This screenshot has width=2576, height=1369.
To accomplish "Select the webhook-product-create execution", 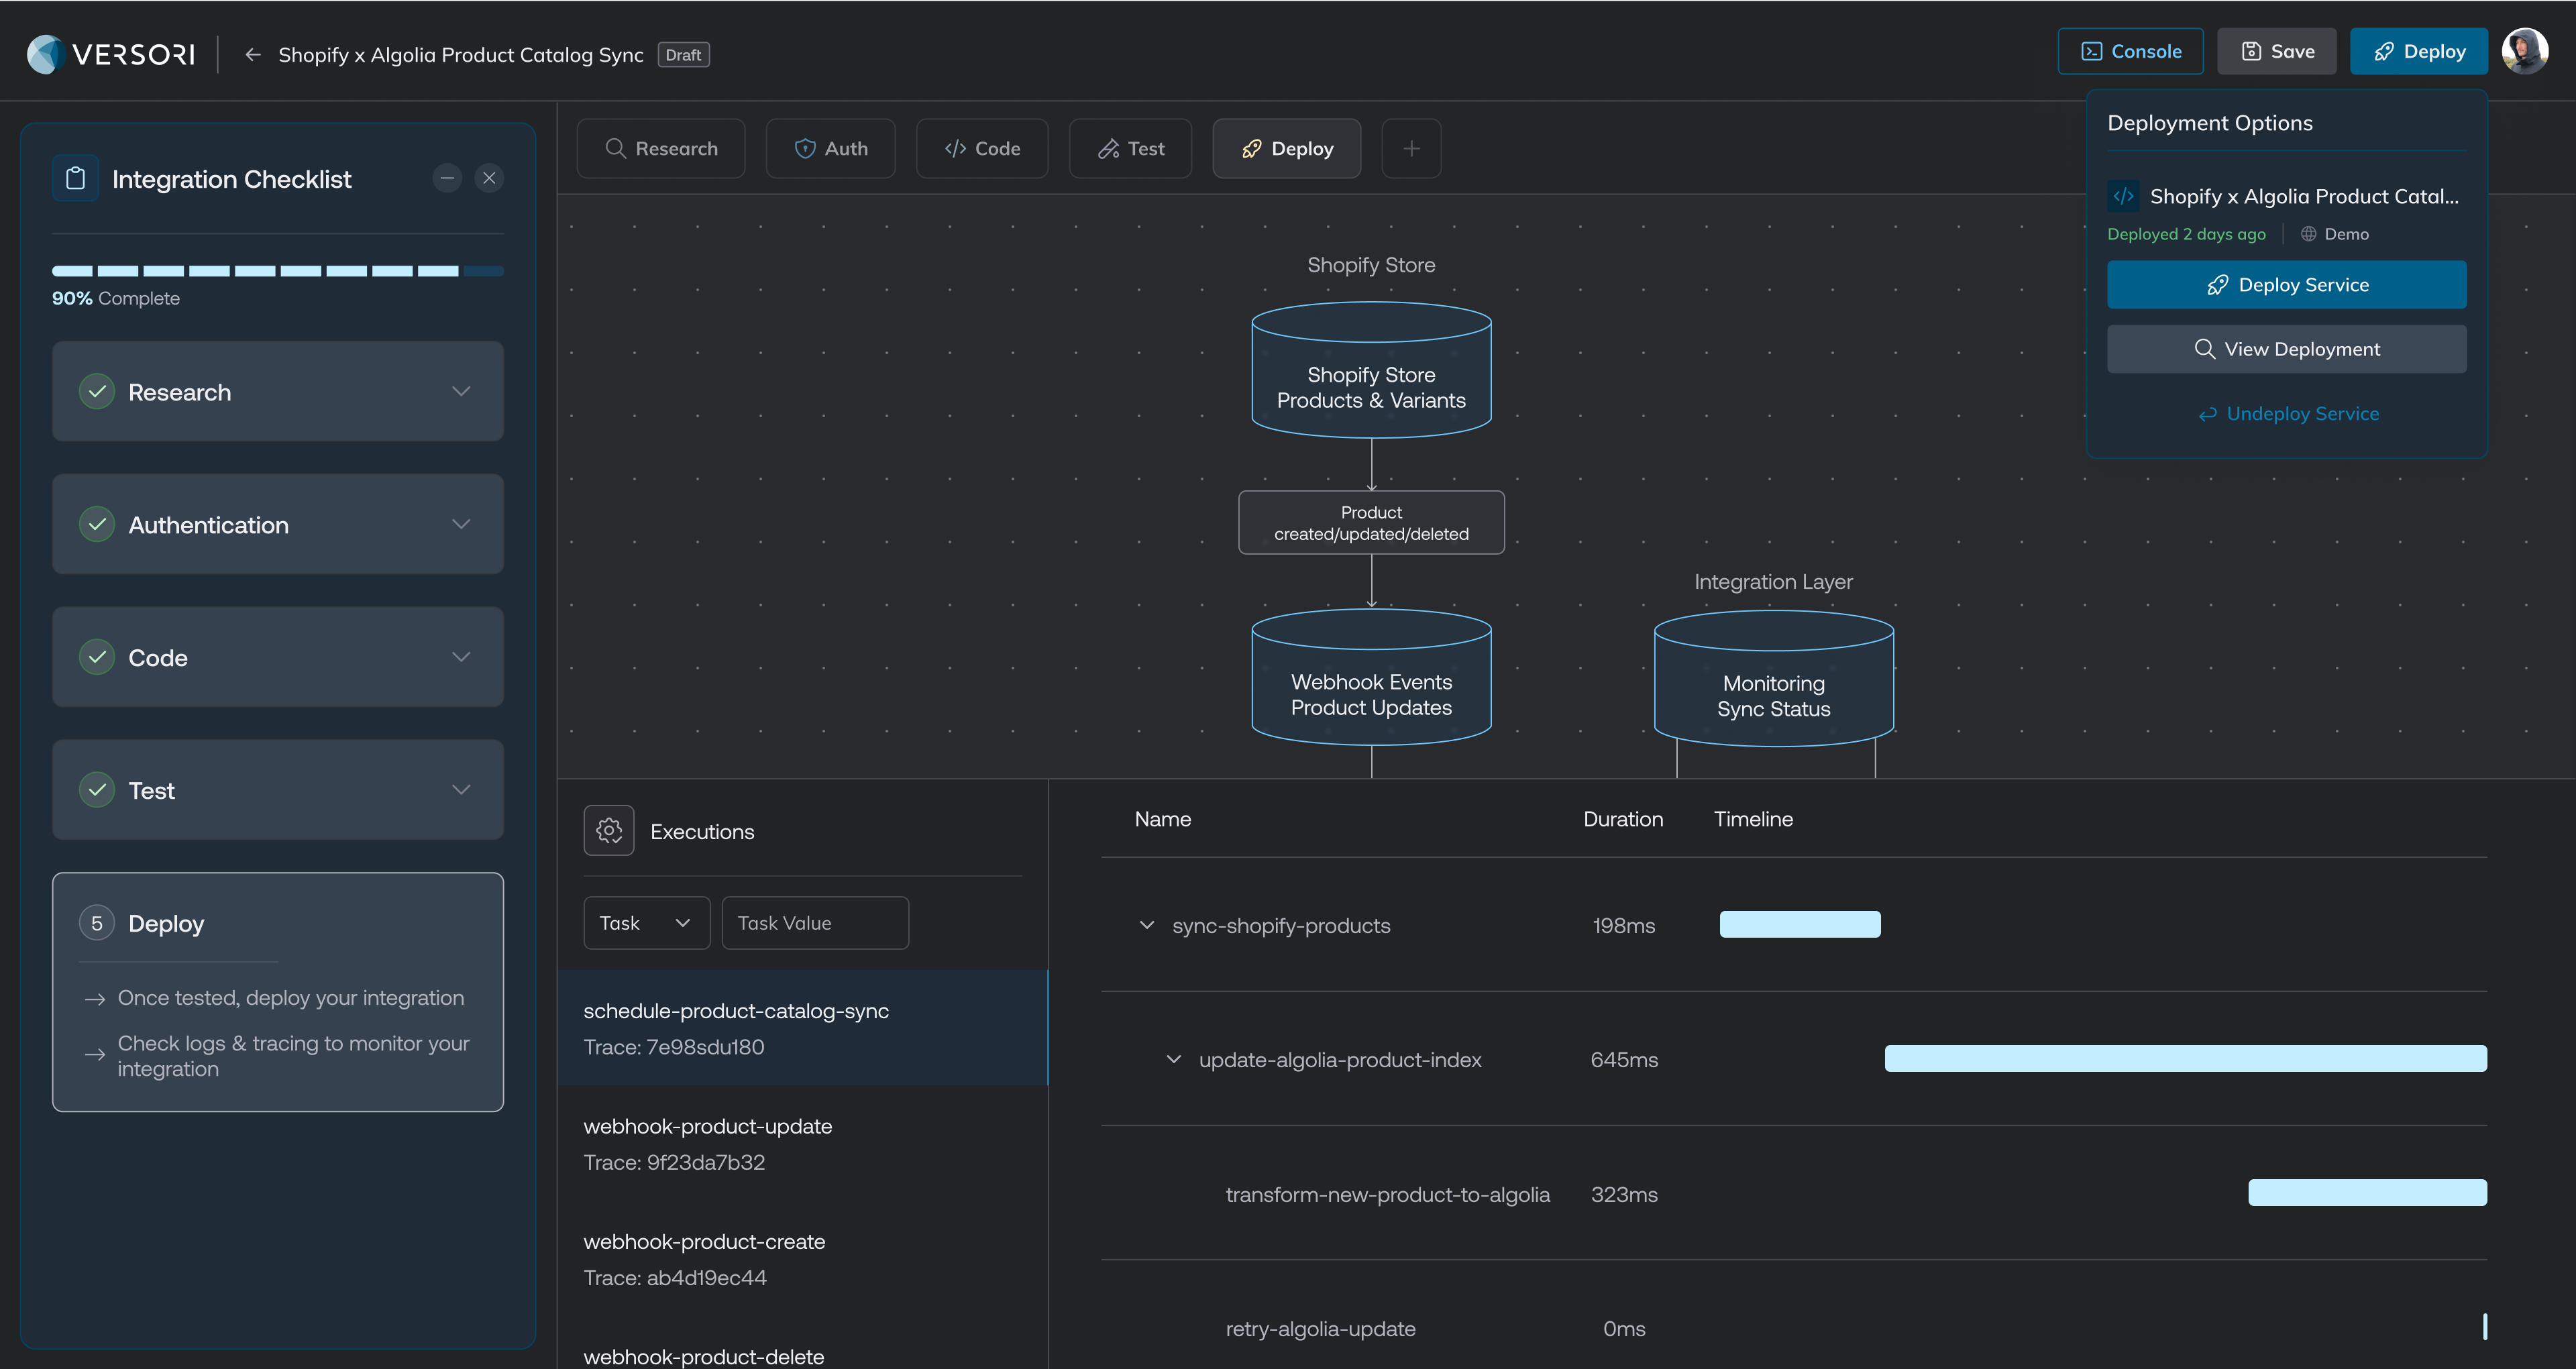I will pos(802,1258).
